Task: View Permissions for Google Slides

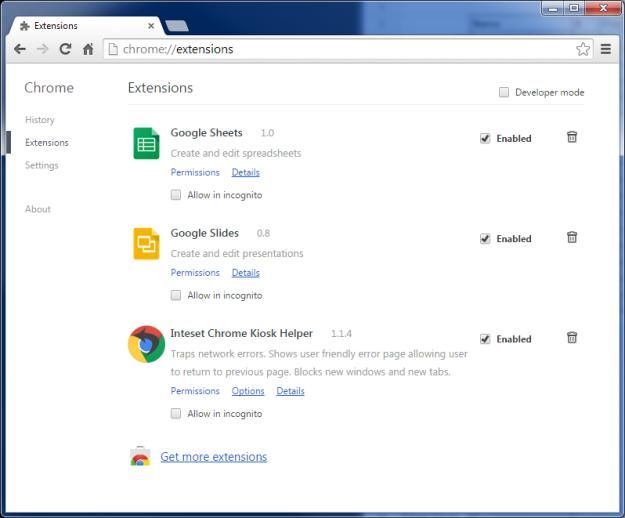Action: click(x=195, y=273)
